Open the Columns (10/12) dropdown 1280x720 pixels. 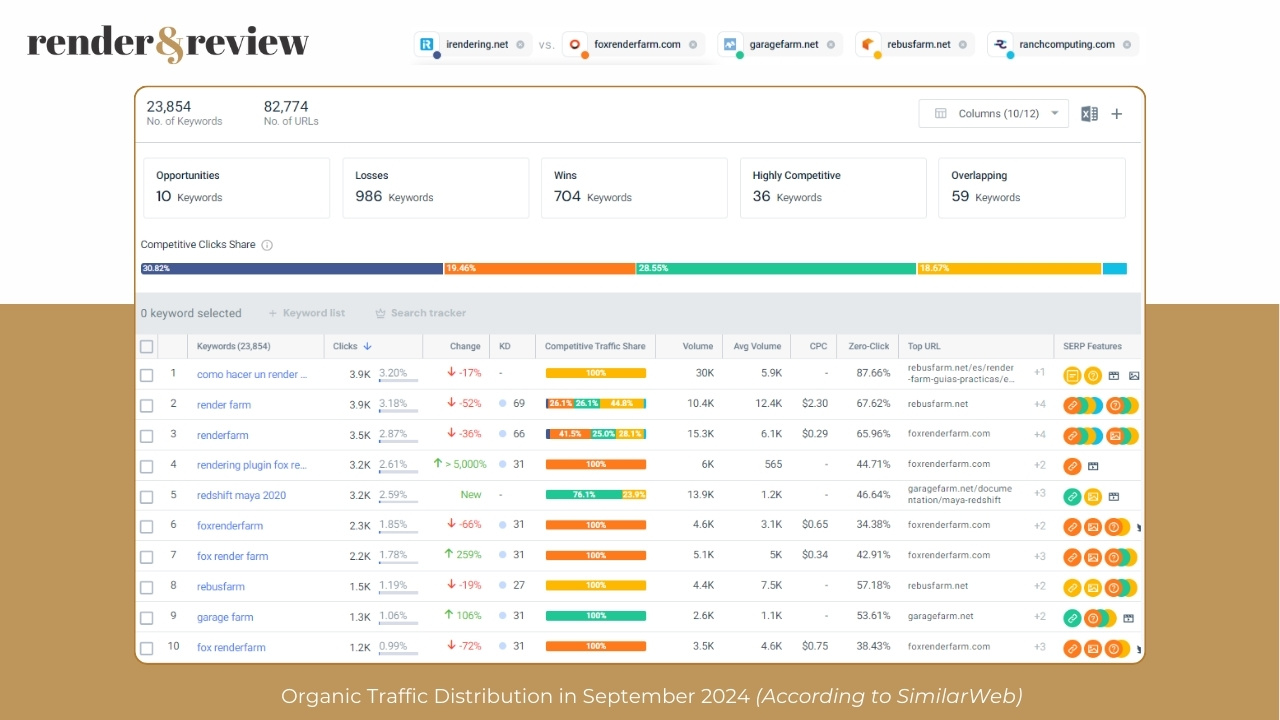point(993,113)
